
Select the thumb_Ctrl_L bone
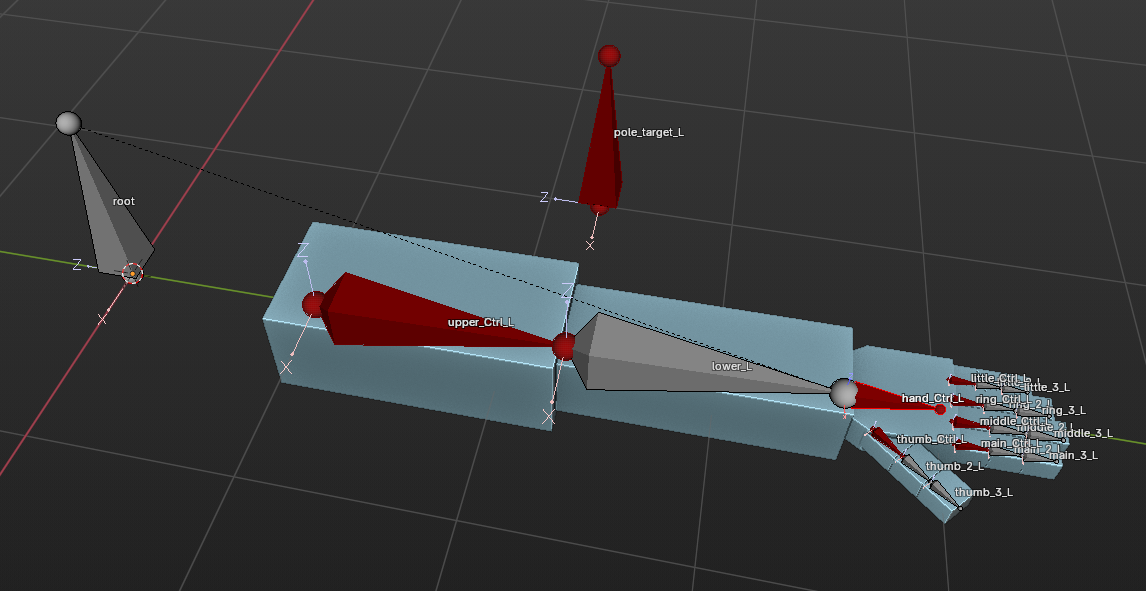click(x=884, y=440)
